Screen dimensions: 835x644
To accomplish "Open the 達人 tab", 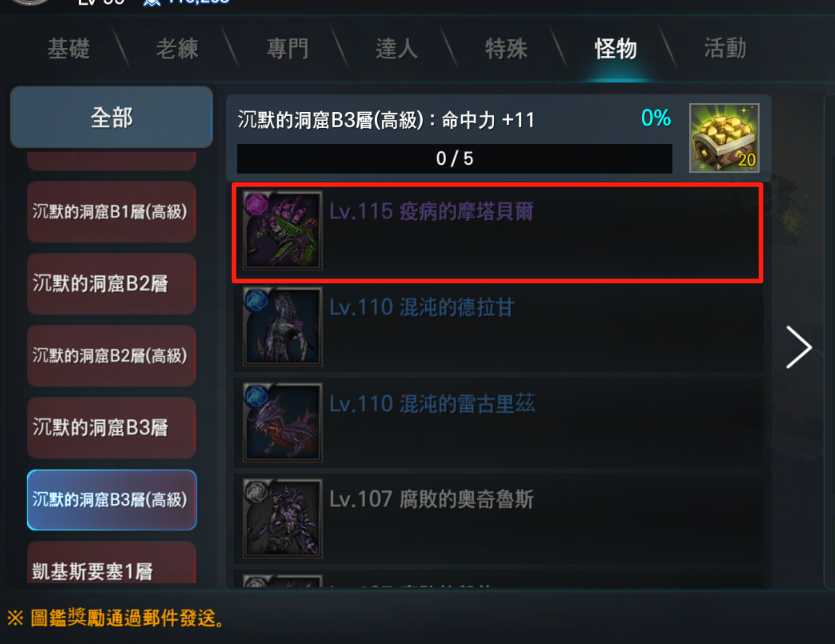I will point(397,49).
